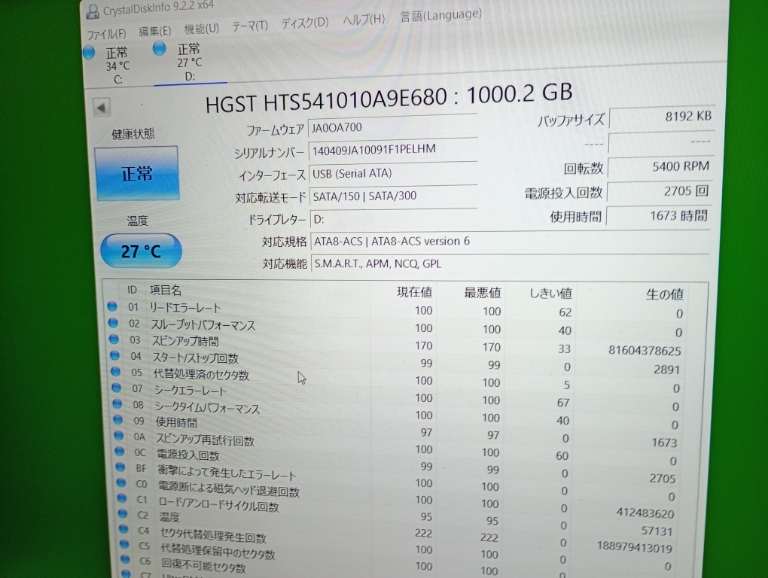Click status dot for 0C 電源投入回数
Viewport: 768px width, 578px height.
tap(120, 451)
